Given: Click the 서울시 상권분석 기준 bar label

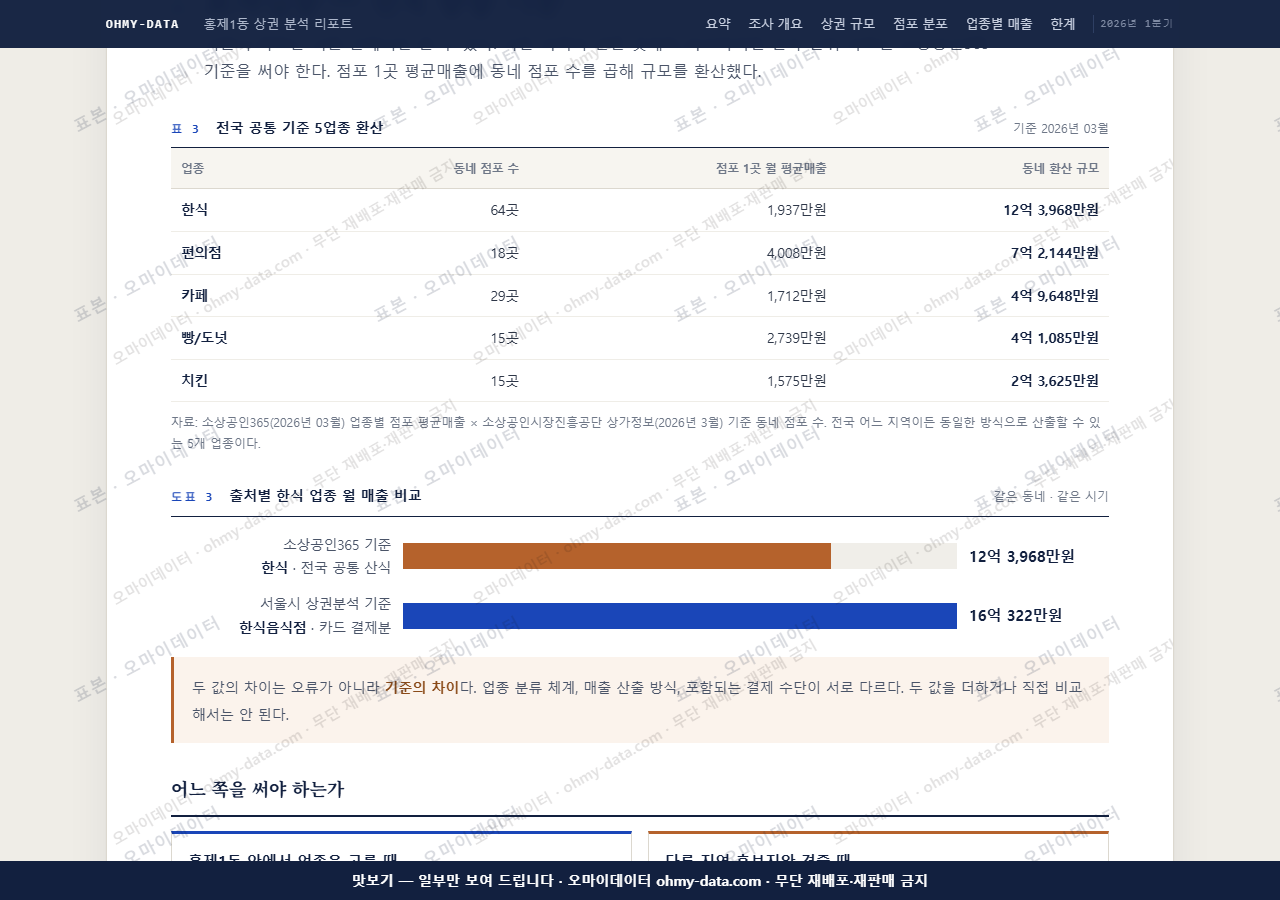Looking at the screenshot, I should click(x=326, y=604).
